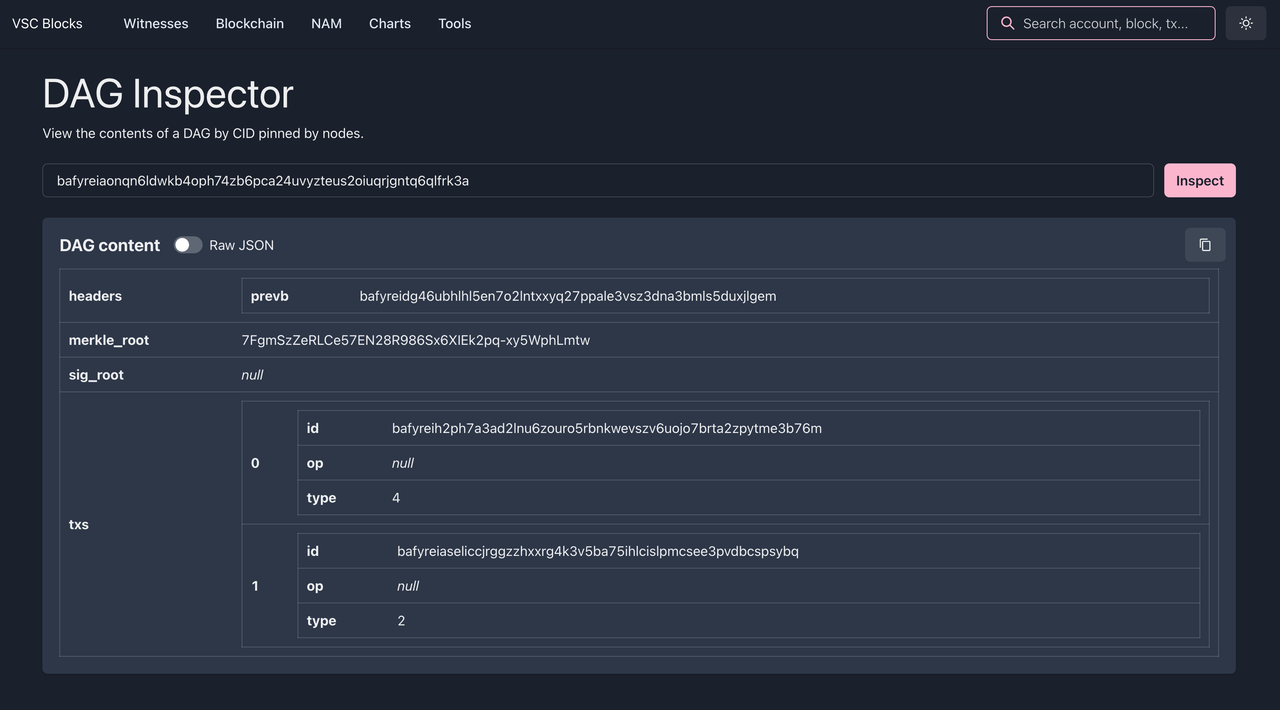Click the type value 4 in transaction 0
Image resolution: width=1280 pixels, height=710 pixels.
click(x=396, y=498)
